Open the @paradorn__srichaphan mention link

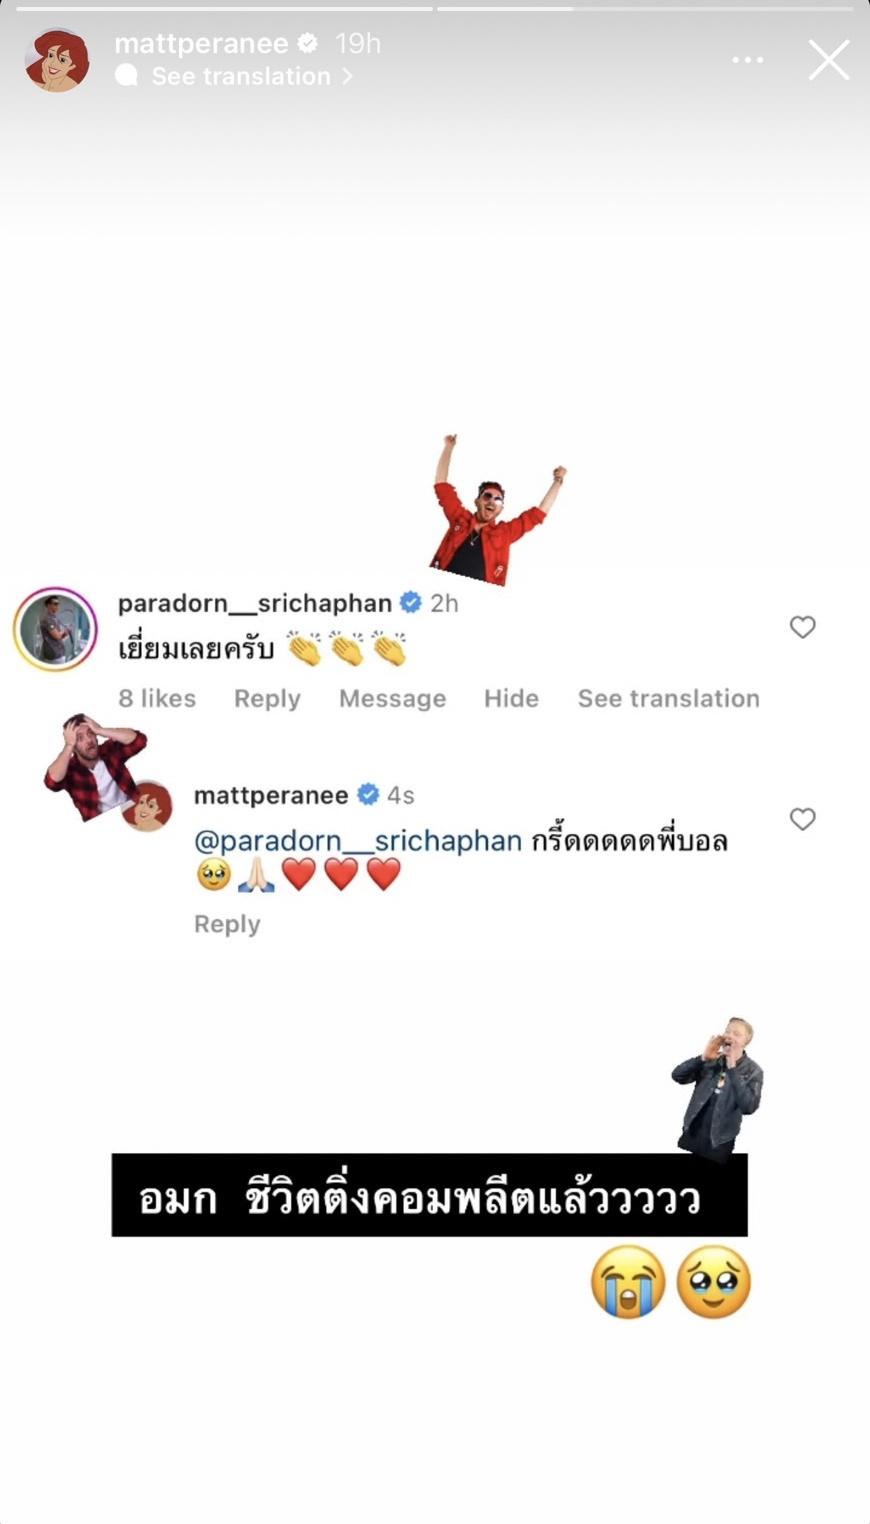click(x=358, y=841)
